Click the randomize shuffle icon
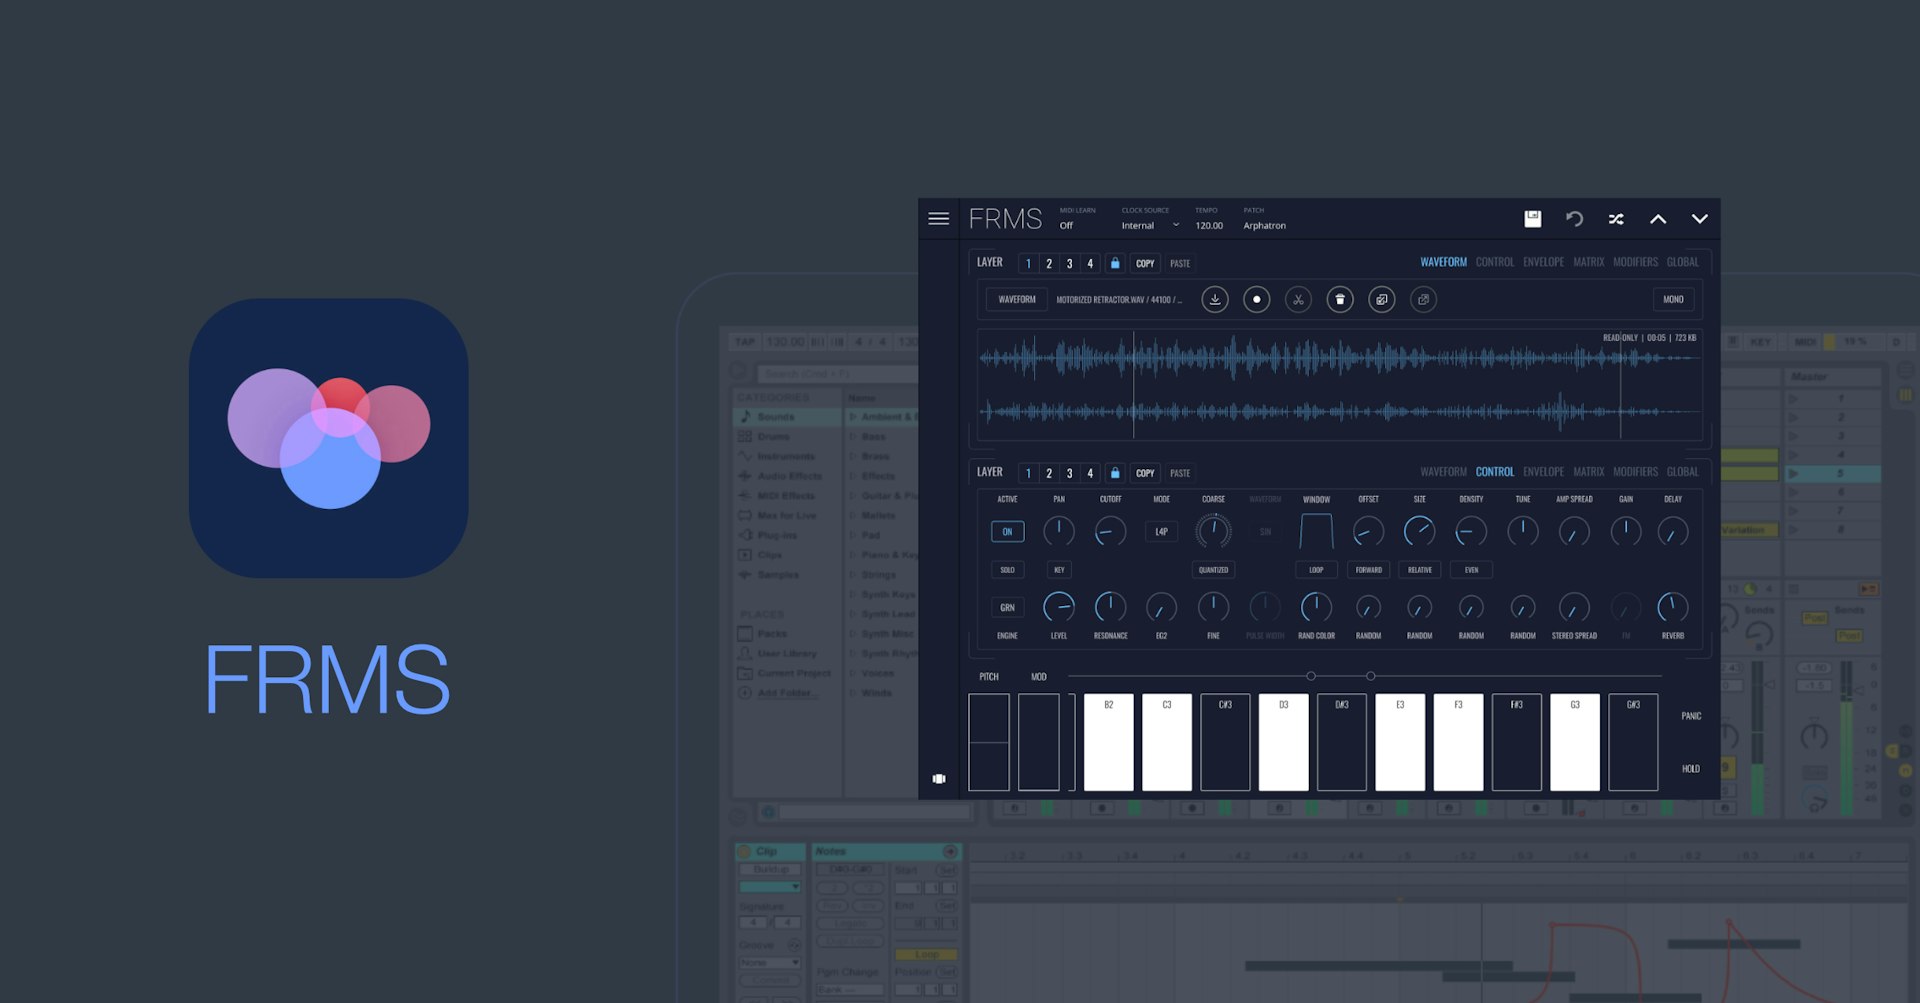1920x1003 pixels. [x=1616, y=218]
